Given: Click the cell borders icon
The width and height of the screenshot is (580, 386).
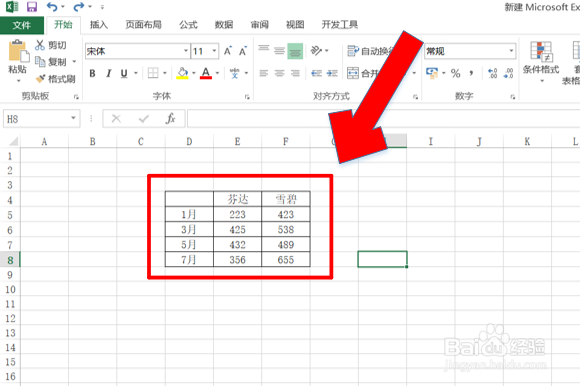Looking at the screenshot, I should coord(153,73).
